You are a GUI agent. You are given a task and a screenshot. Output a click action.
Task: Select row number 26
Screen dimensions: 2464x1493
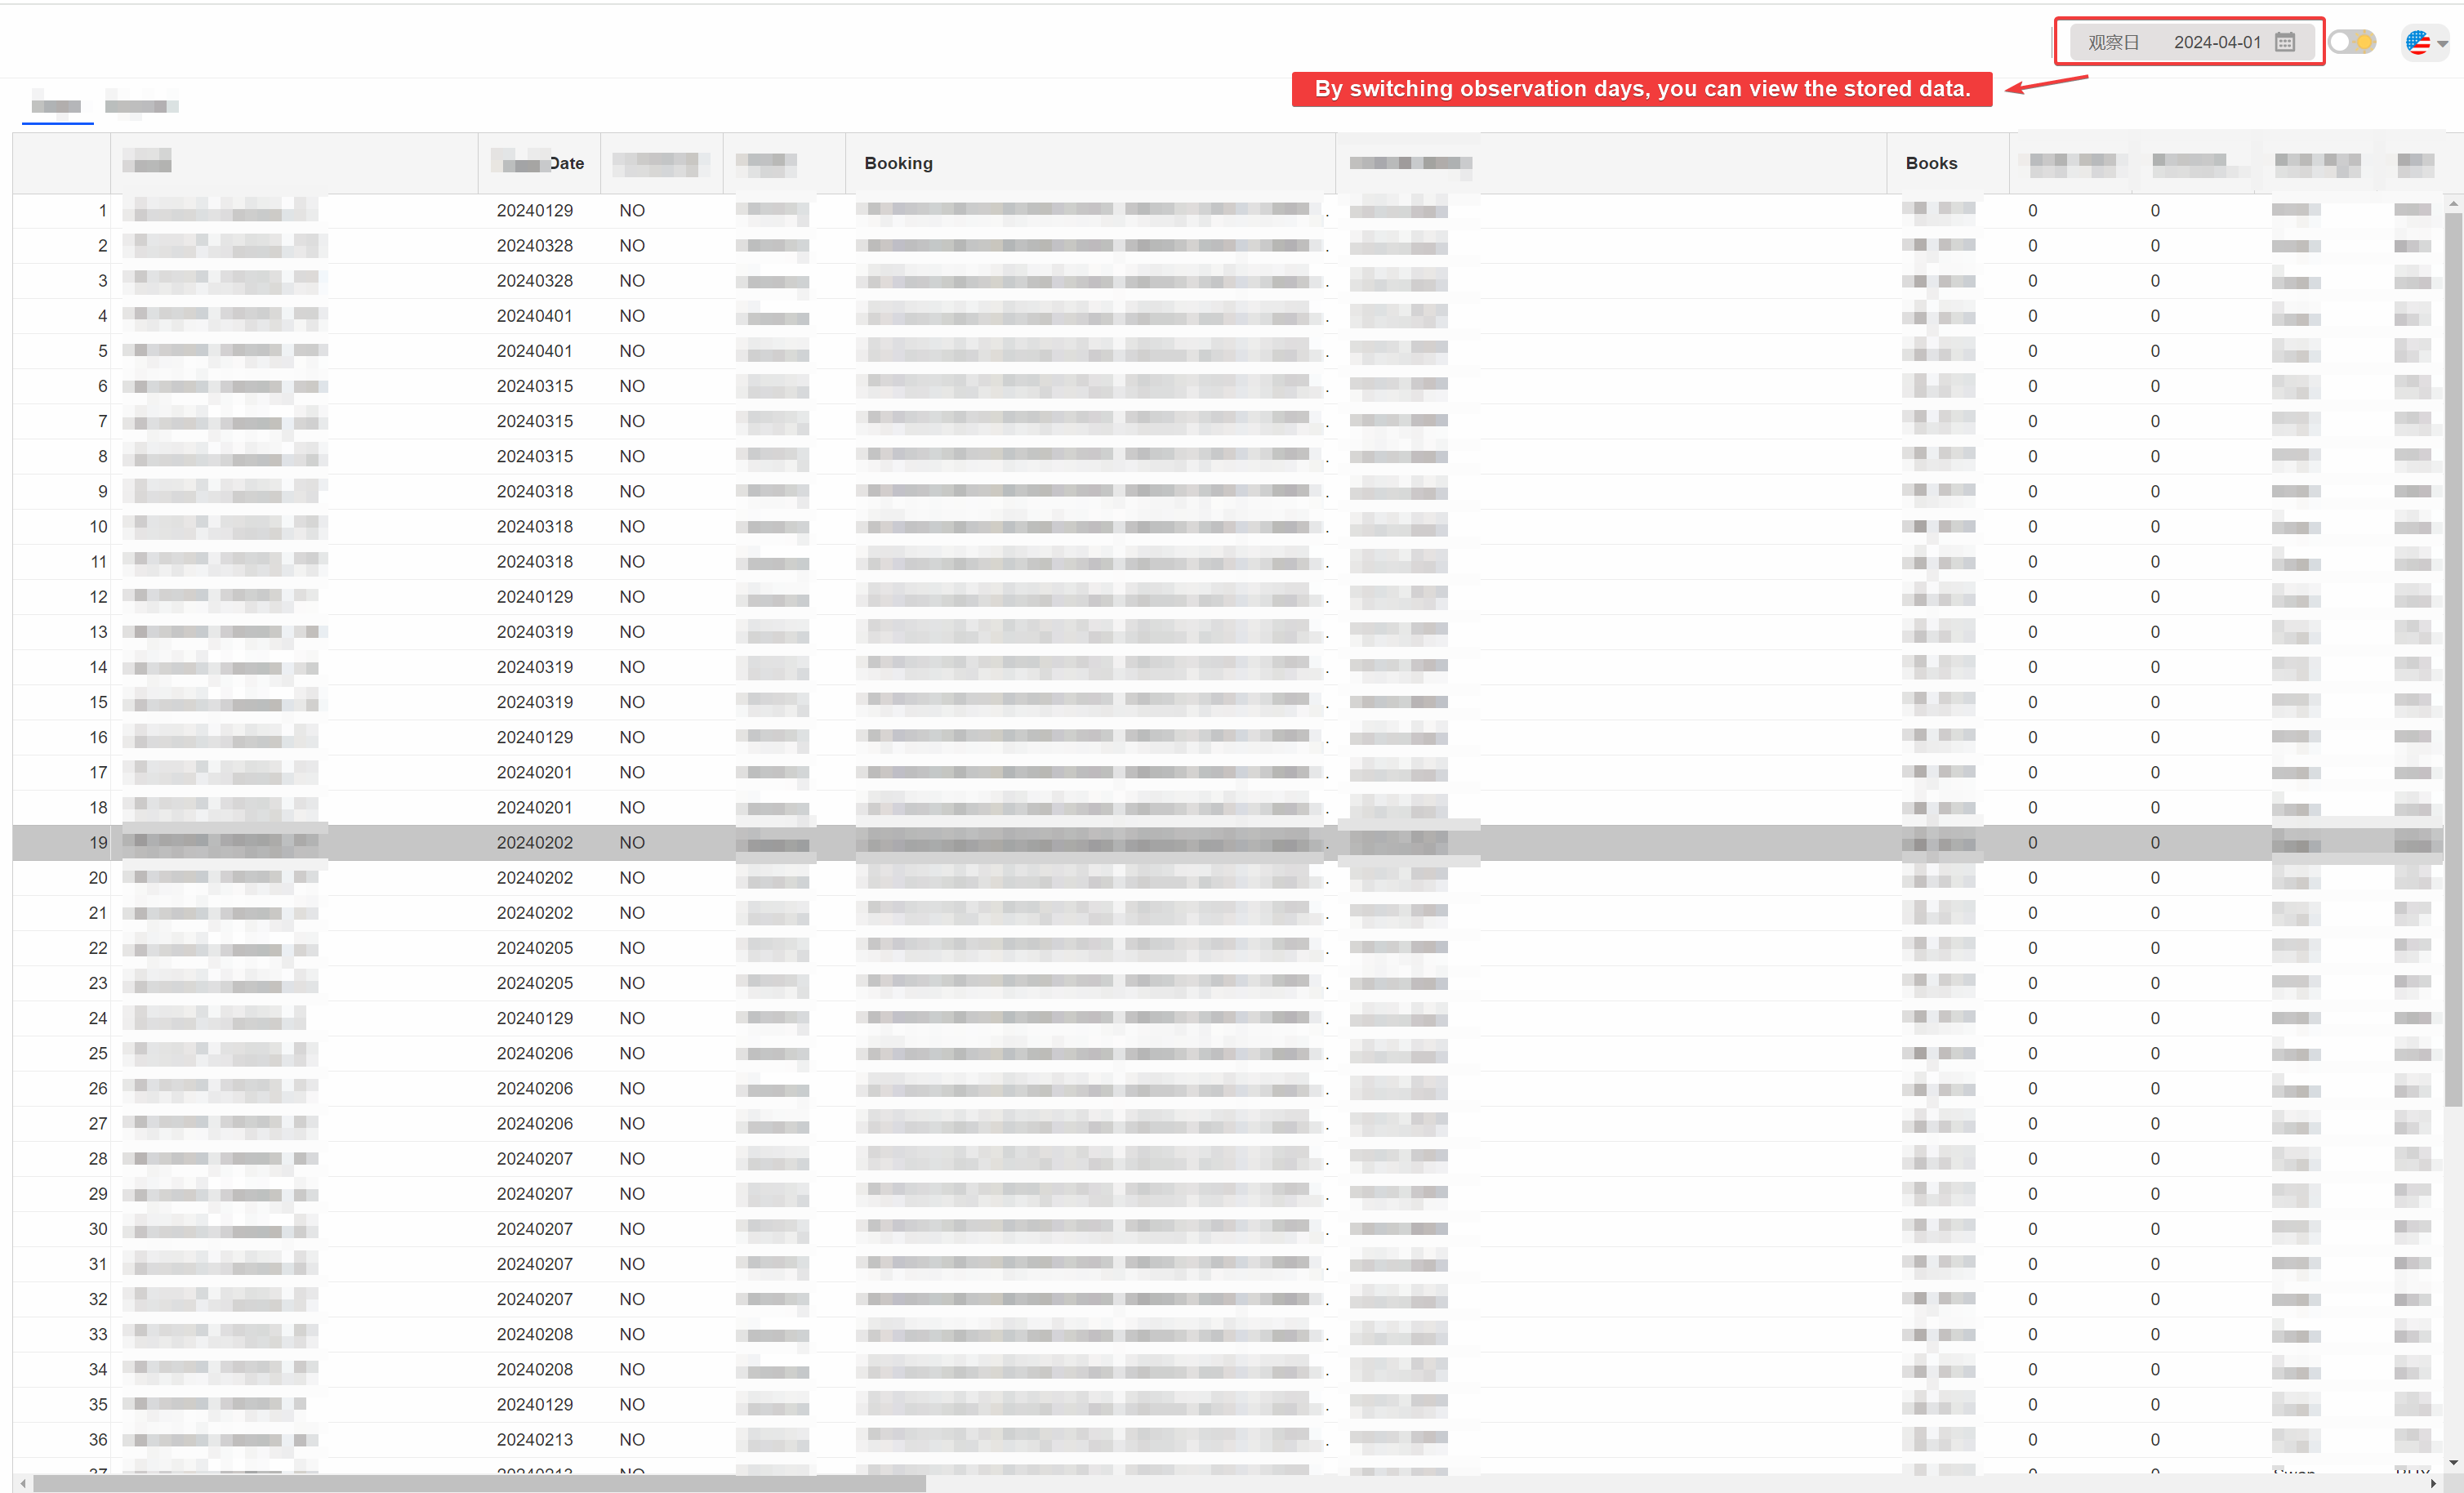[98, 1088]
